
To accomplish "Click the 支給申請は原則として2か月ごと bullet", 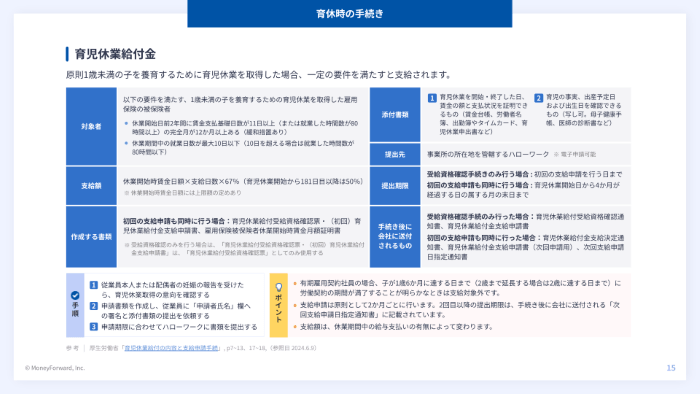I will point(460,310).
